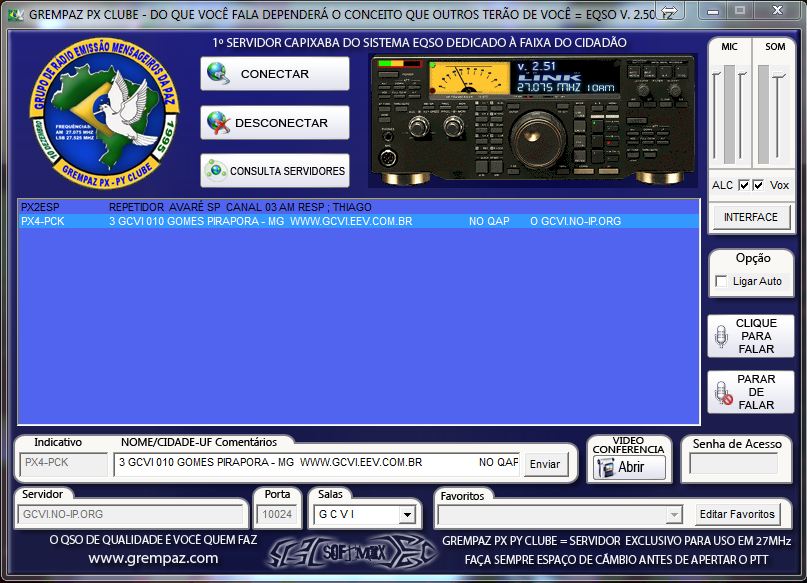The image size is (807, 583).
Task: Click the application icon in the title bar
Action: (15, 14)
